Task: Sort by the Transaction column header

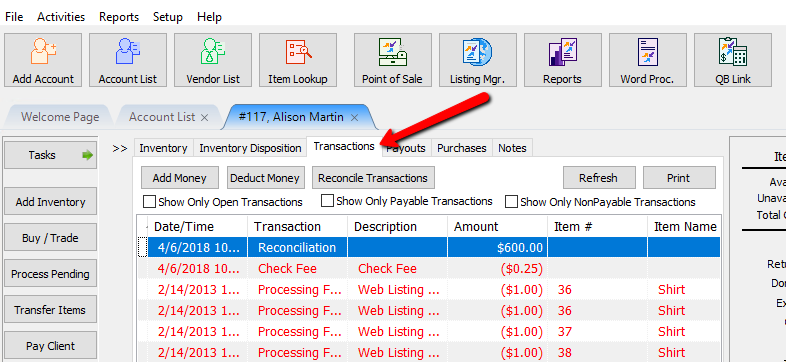Action: (x=297, y=227)
